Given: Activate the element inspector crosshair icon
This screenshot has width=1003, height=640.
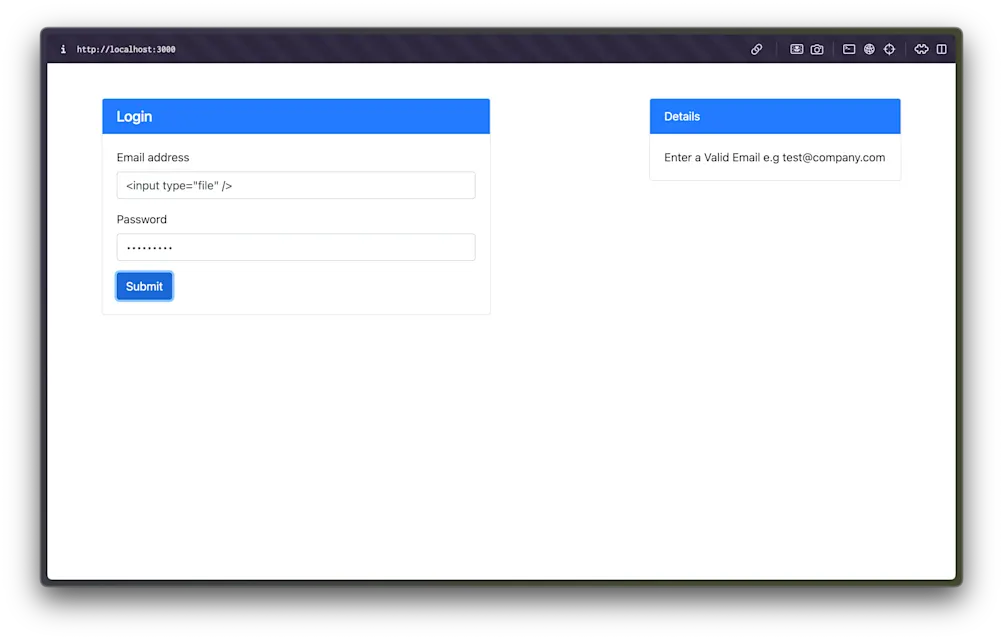Looking at the screenshot, I should [x=889, y=48].
